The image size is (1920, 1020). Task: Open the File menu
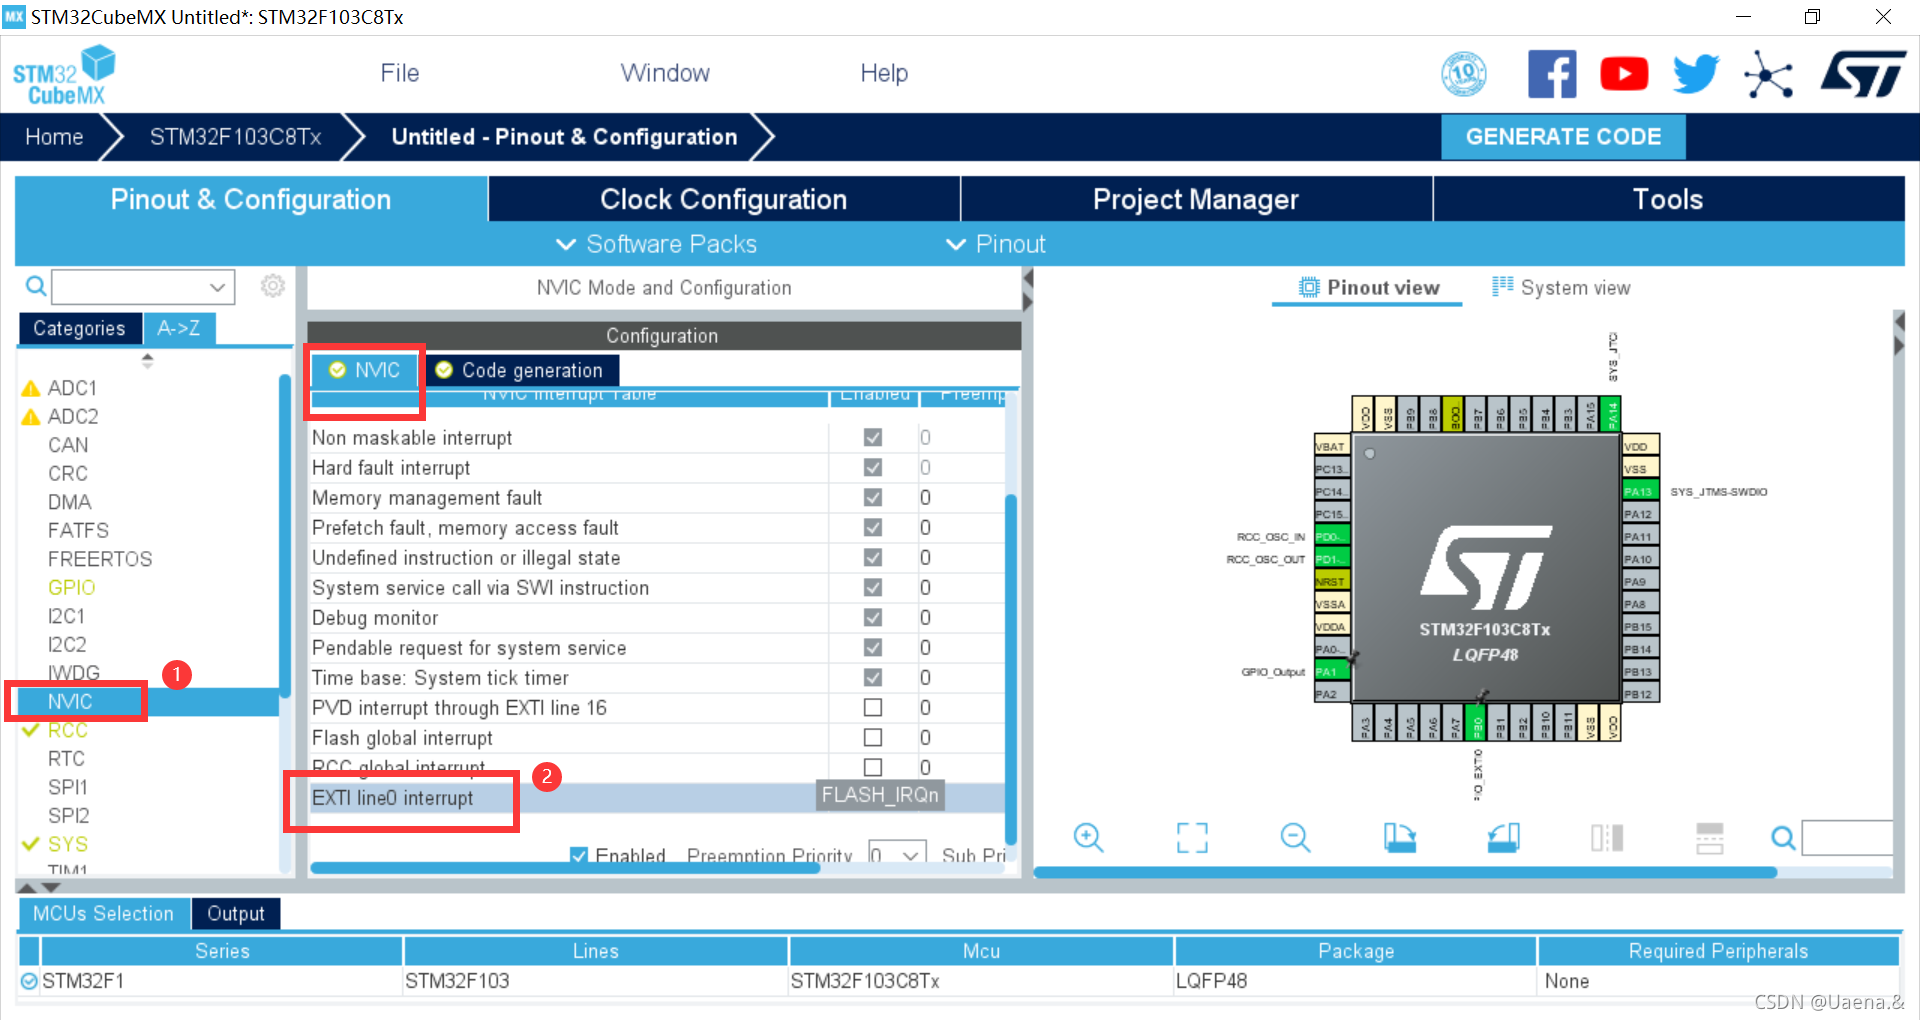[x=400, y=73]
